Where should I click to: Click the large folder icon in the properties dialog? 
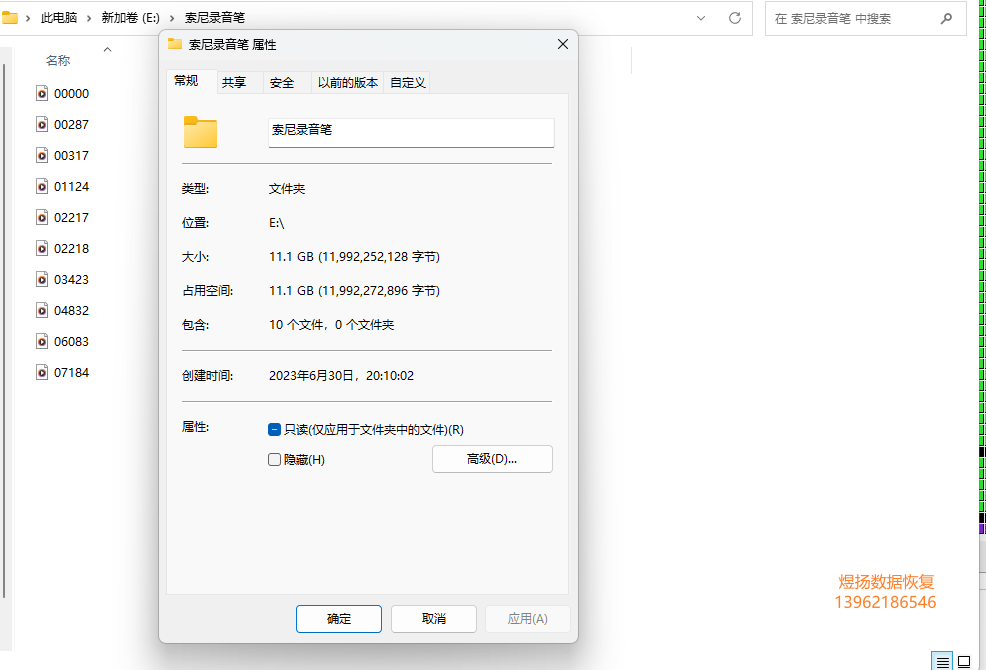click(x=200, y=132)
